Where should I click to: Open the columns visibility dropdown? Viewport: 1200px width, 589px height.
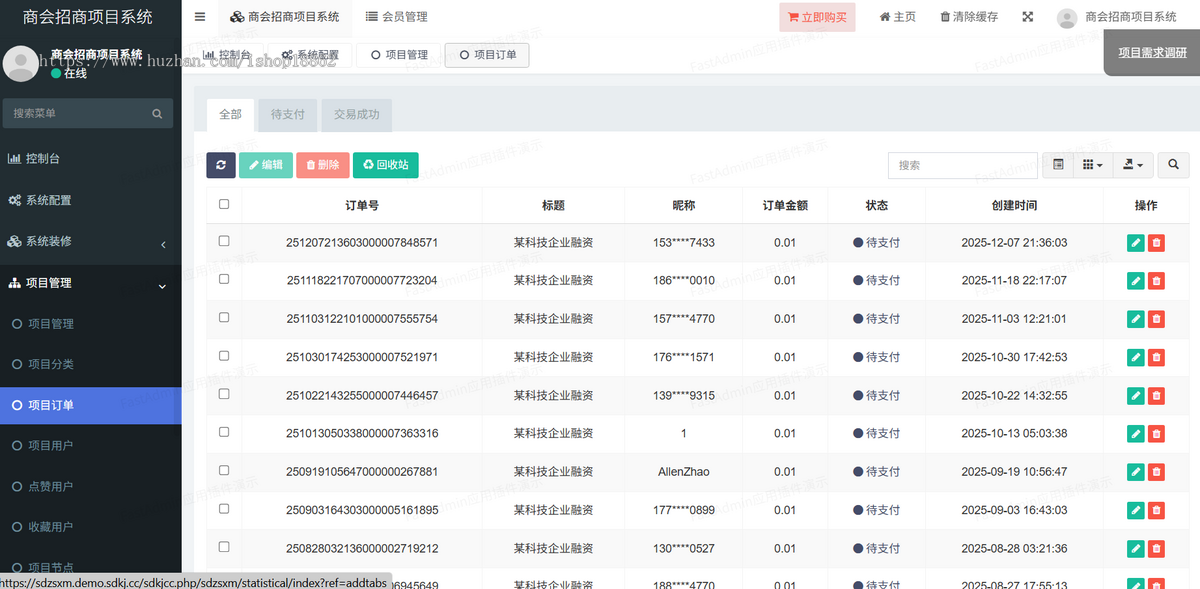1092,164
